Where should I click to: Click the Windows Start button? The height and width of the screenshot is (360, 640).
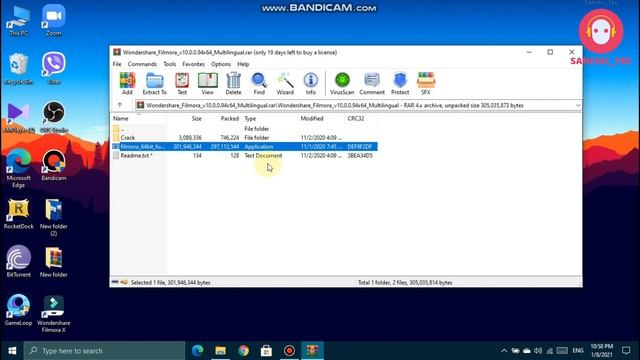tap(12, 351)
